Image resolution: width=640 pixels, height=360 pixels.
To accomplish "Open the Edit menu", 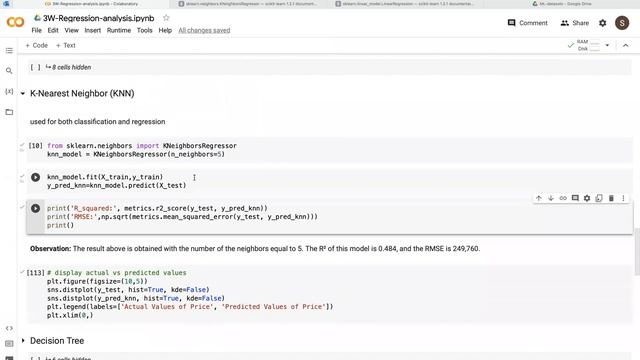I will coord(53,30).
